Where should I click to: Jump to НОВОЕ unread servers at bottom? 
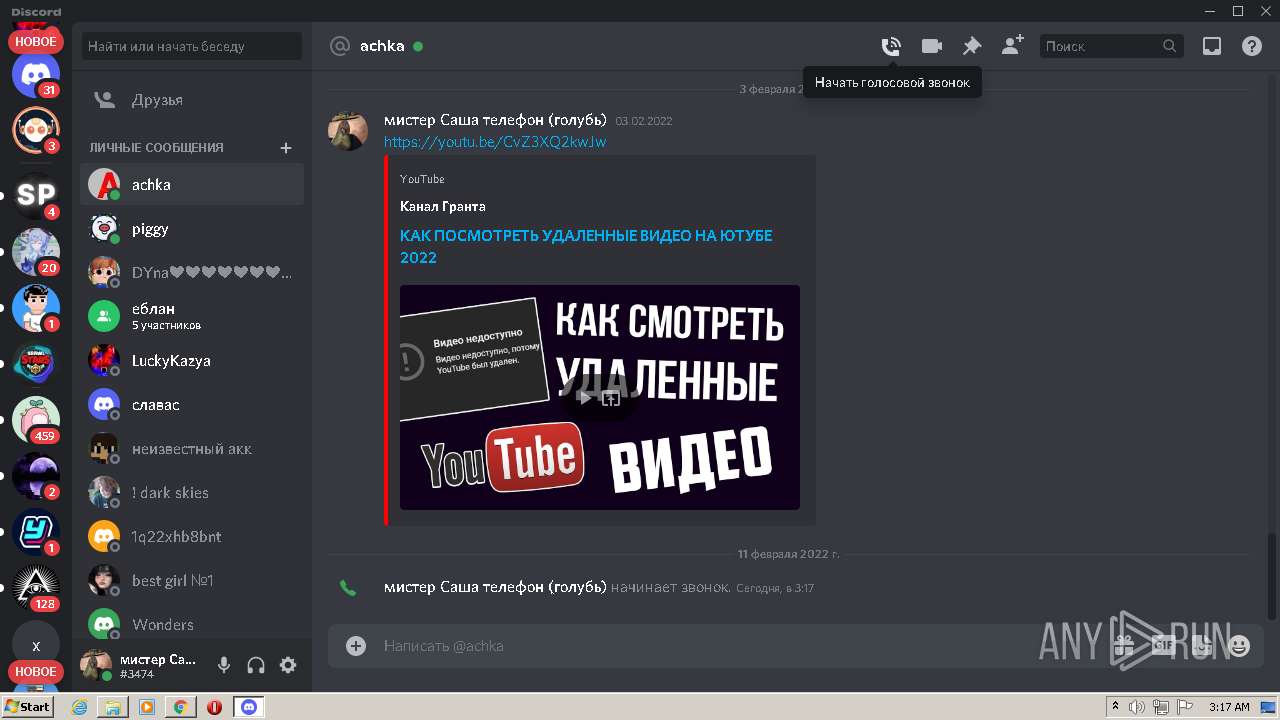pyautogui.click(x=36, y=671)
